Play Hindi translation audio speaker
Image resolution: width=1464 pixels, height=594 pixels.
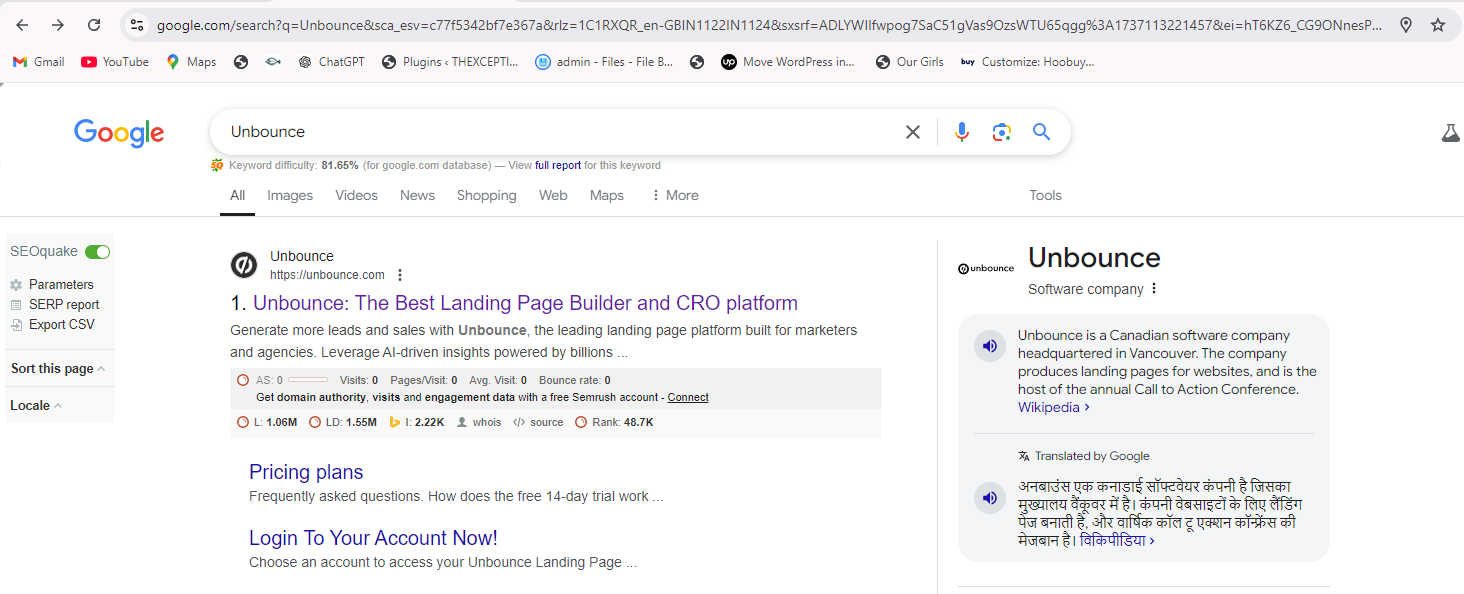tap(989, 497)
